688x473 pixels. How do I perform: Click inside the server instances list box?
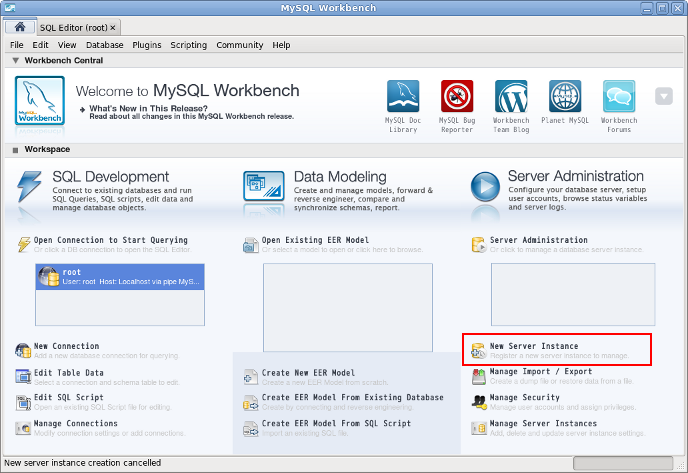tap(573, 294)
